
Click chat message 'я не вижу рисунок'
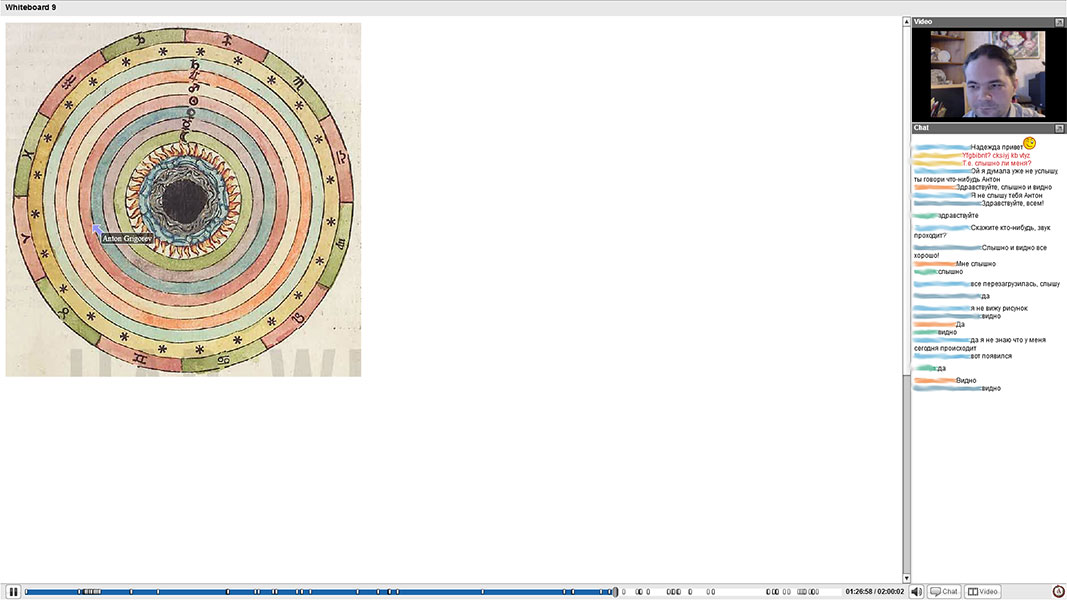999,308
